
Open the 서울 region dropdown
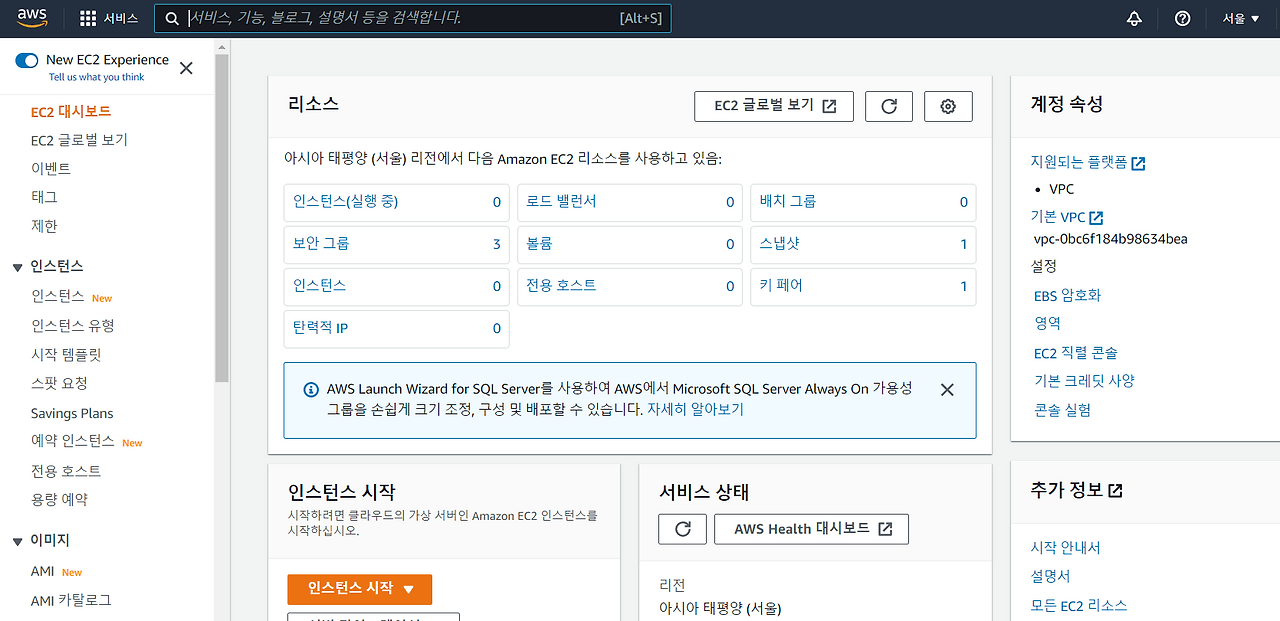coord(1241,19)
